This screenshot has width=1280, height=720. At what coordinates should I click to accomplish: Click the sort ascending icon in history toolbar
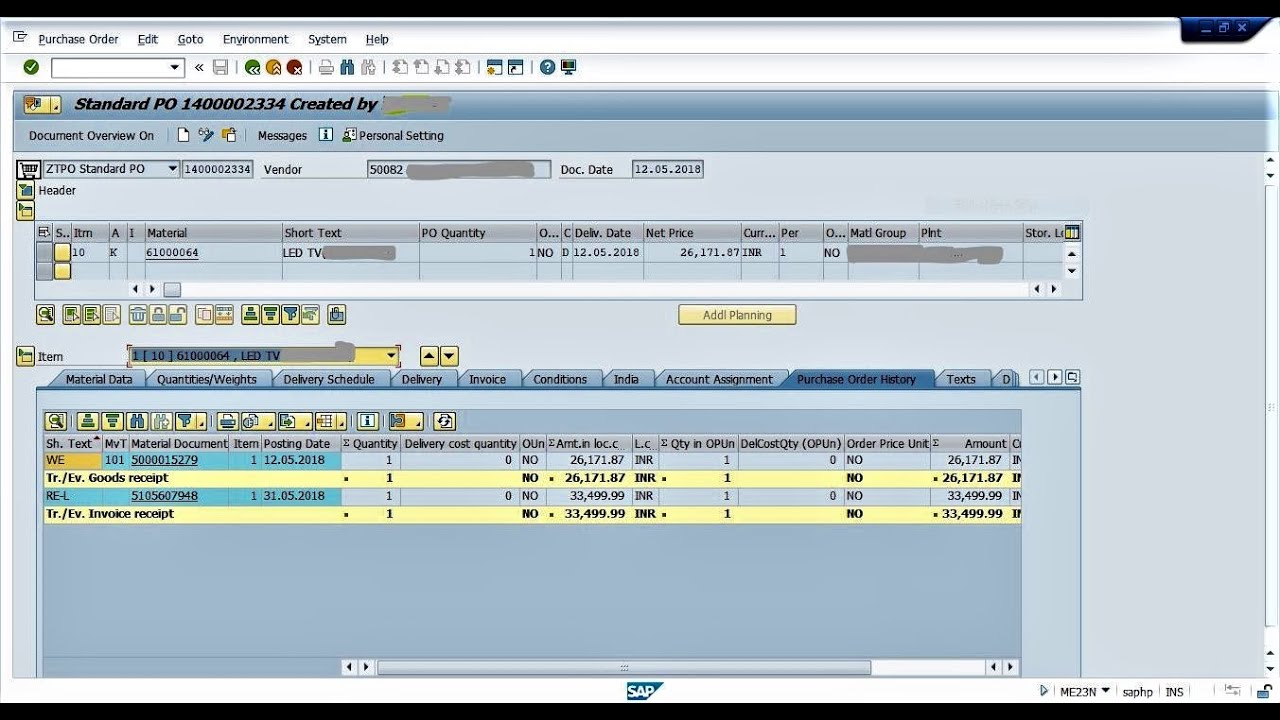click(x=88, y=421)
